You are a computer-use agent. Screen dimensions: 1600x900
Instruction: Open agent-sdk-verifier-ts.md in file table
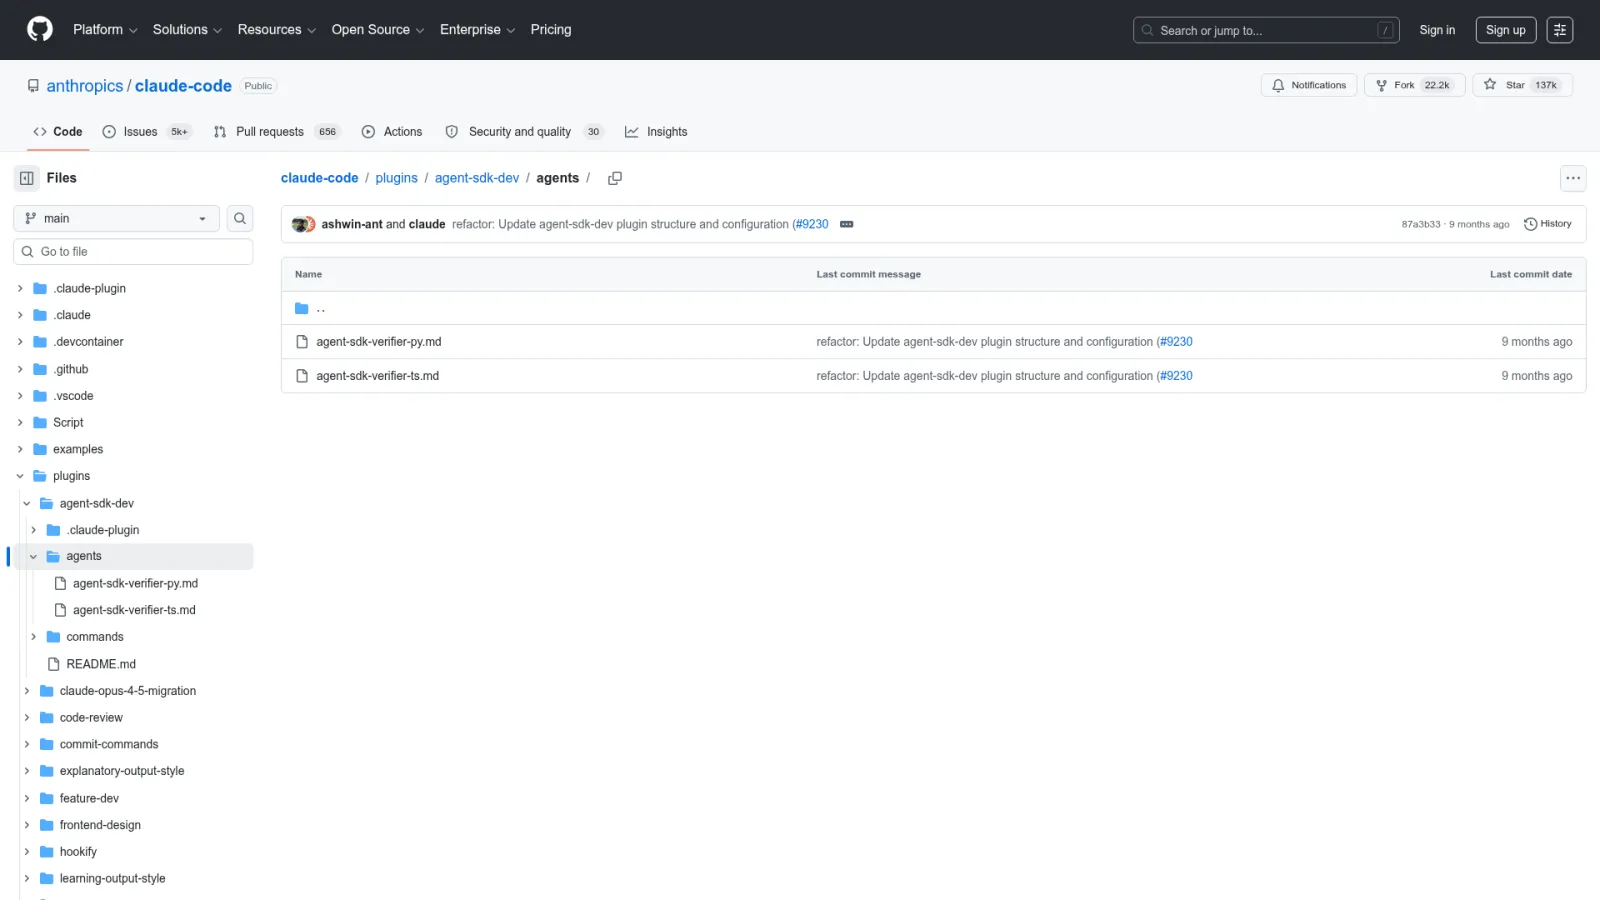point(378,376)
